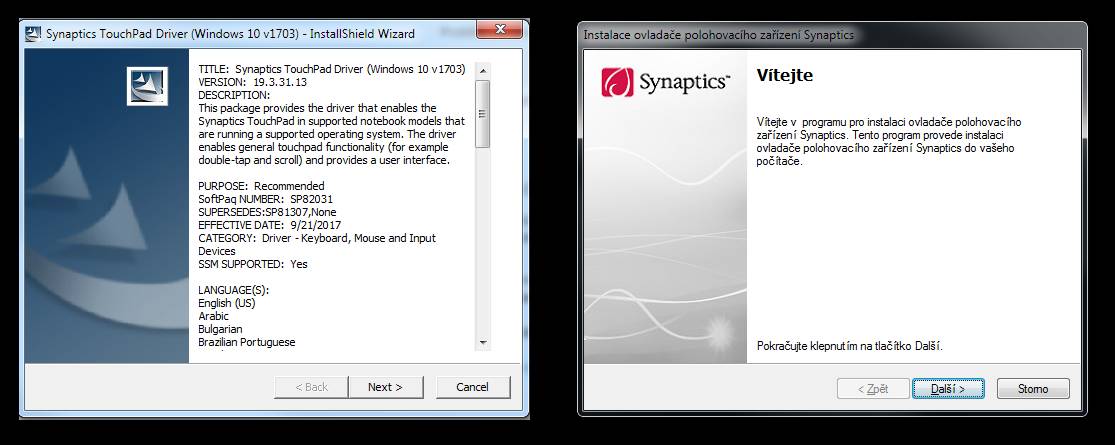Click the 'DESCRIPTION:' label
The image size is (1115, 445).
click(x=234, y=95)
